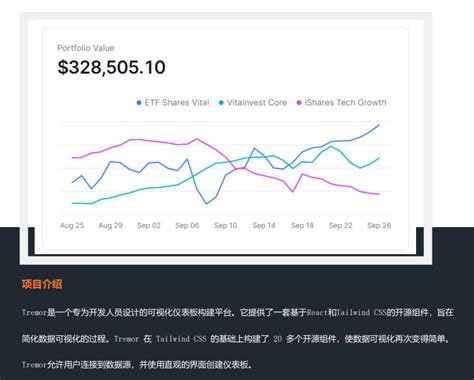This screenshot has height=380, width=474.
Task: Click the Vitainvest Core legend entry
Action: pos(253,103)
